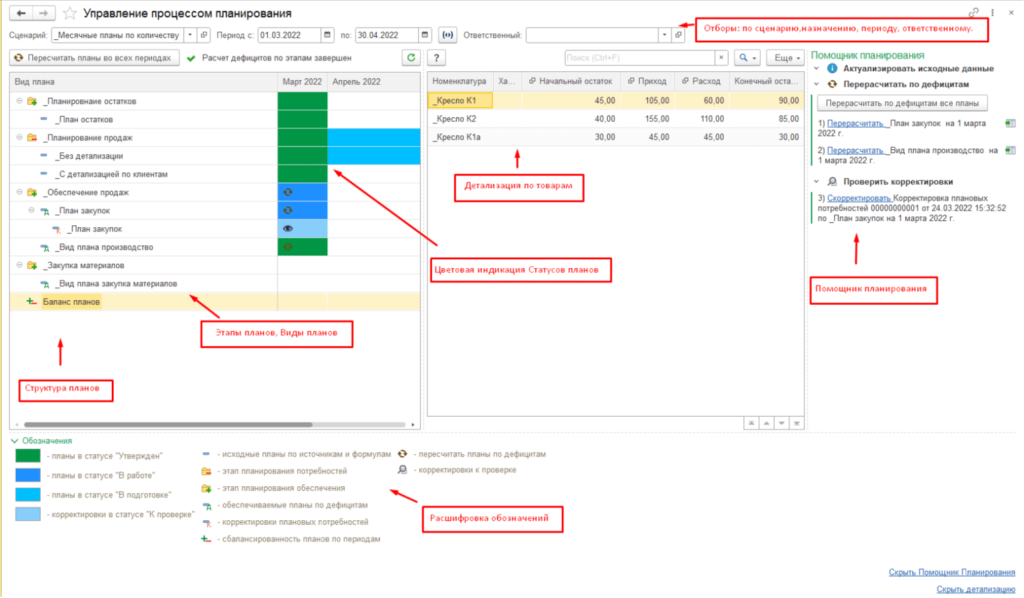
Task: Collapse the Обозначения legend section
Action: [x=14, y=440]
